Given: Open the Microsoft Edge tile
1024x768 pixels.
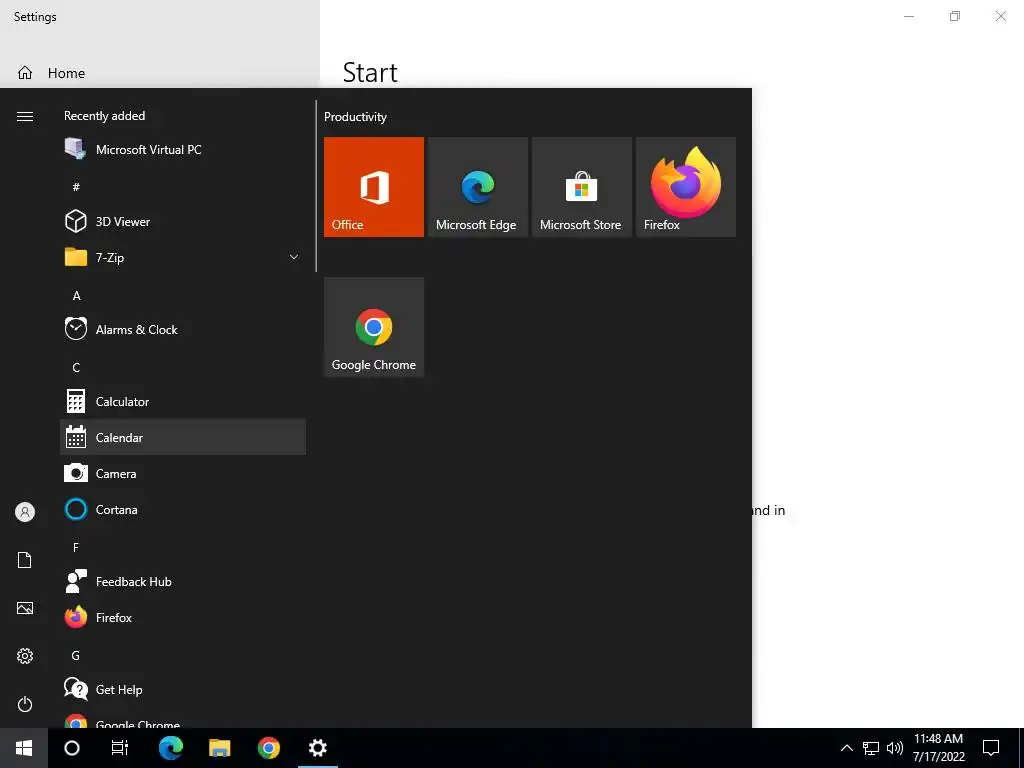Looking at the screenshot, I should pyautogui.click(x=478, y=187).
